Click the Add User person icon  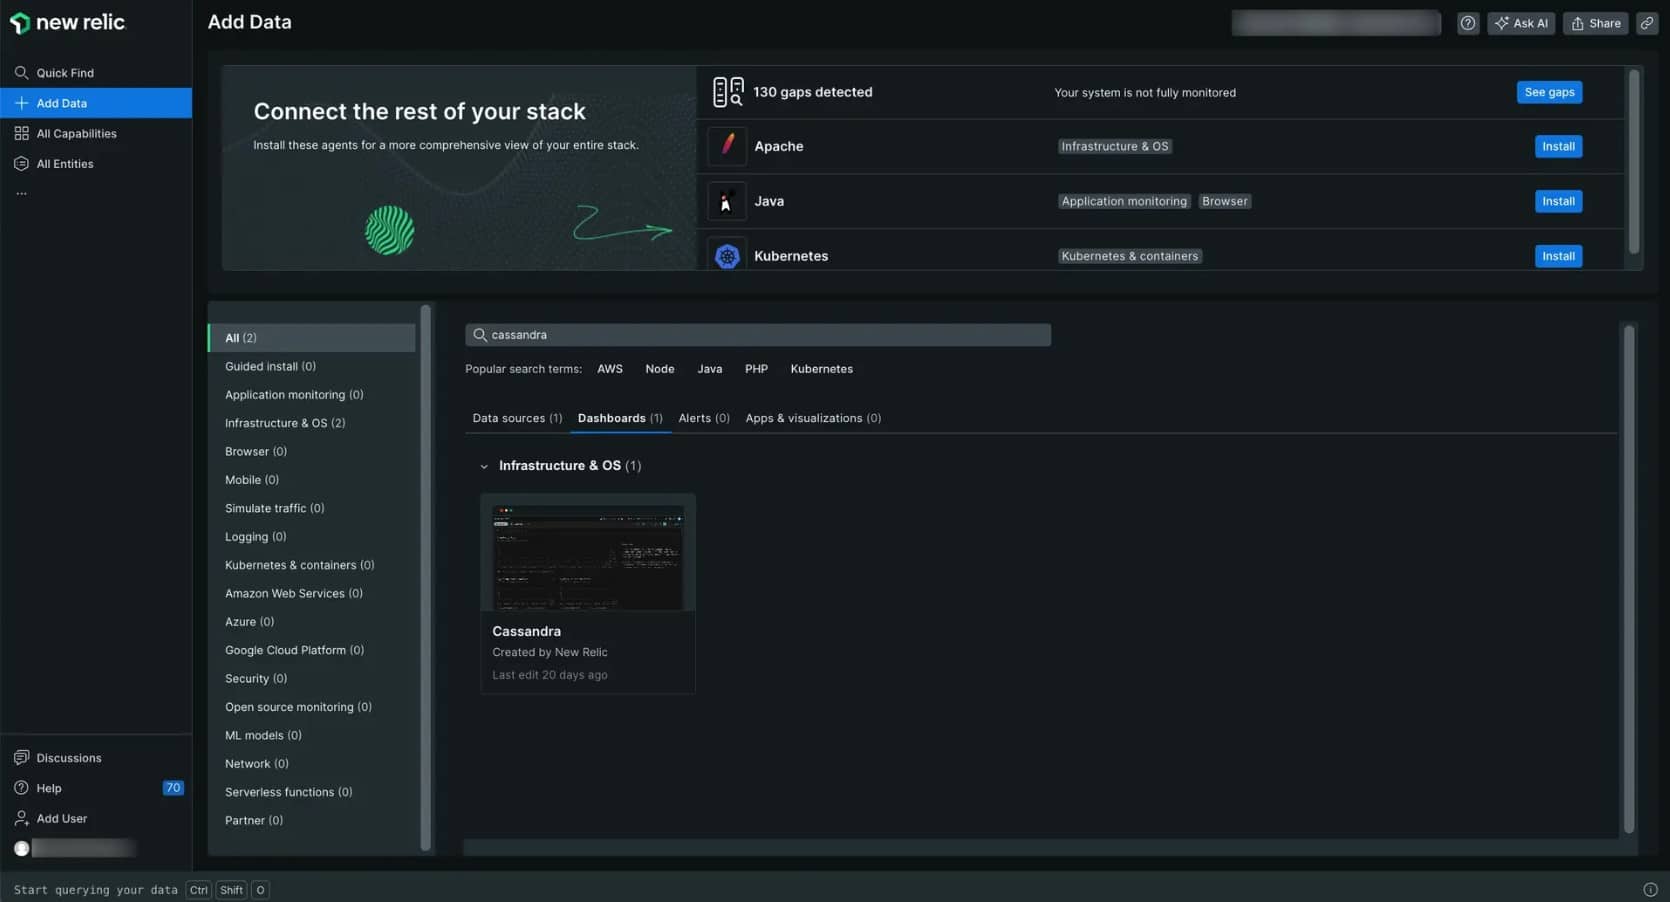point(21,818)
